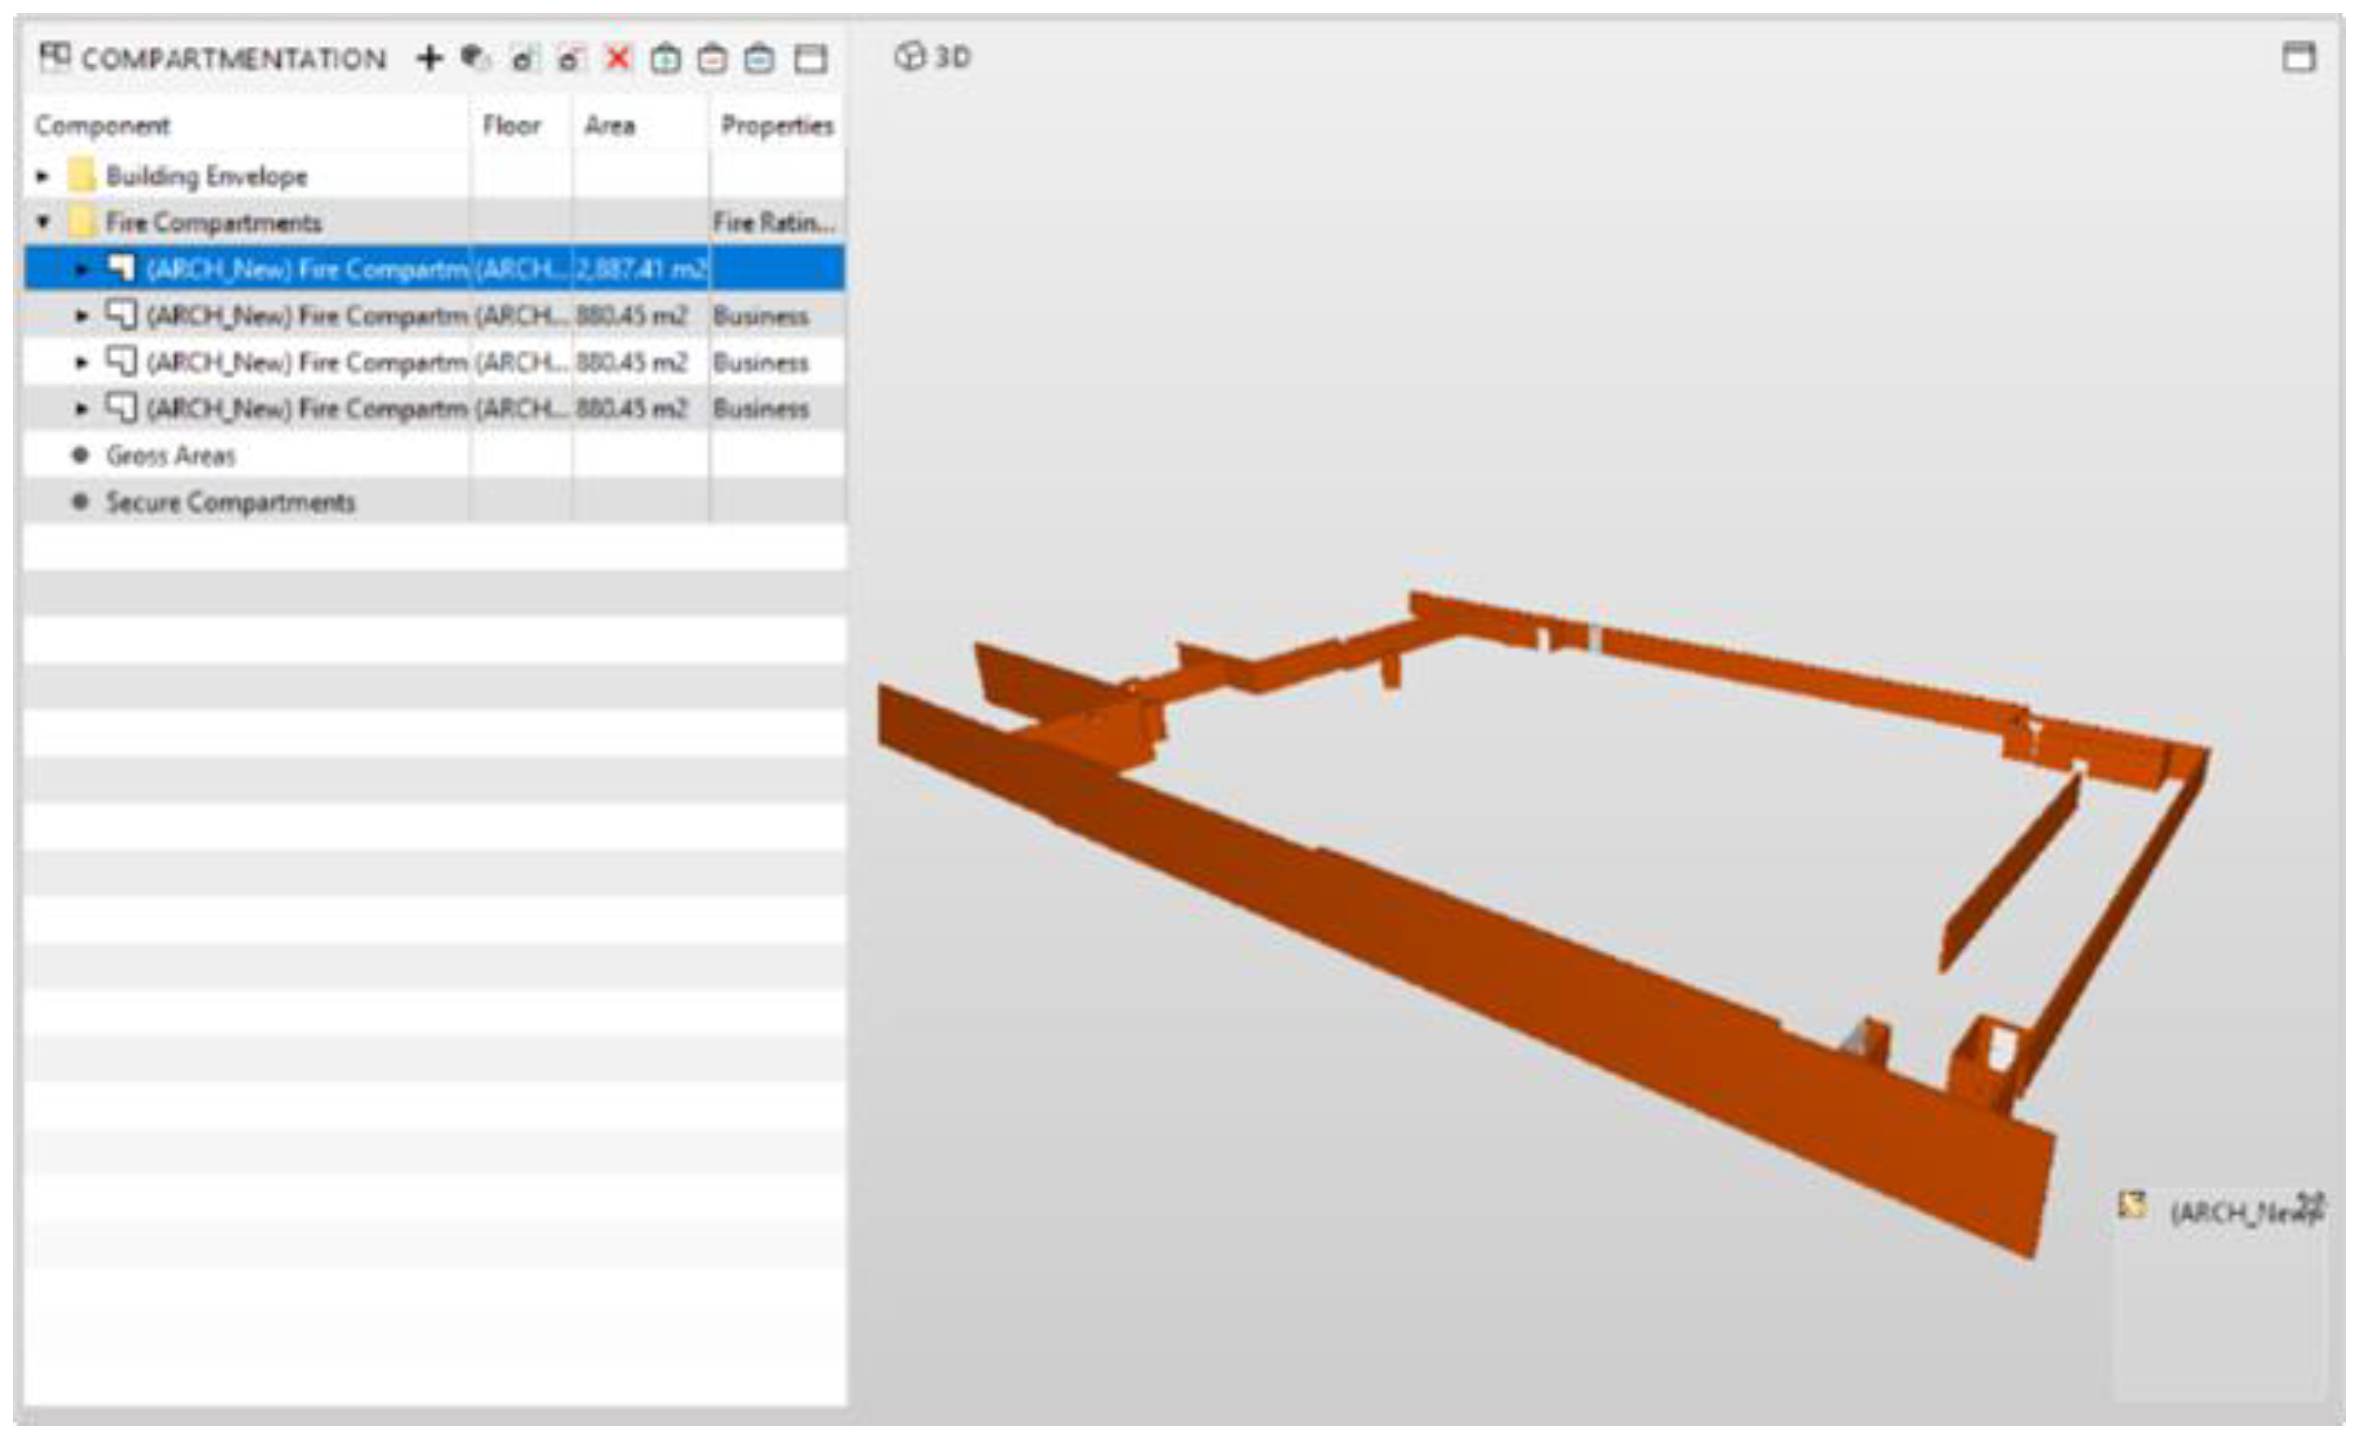
Task: Select the Gross Areas item
Action: [x=170, y=456]
